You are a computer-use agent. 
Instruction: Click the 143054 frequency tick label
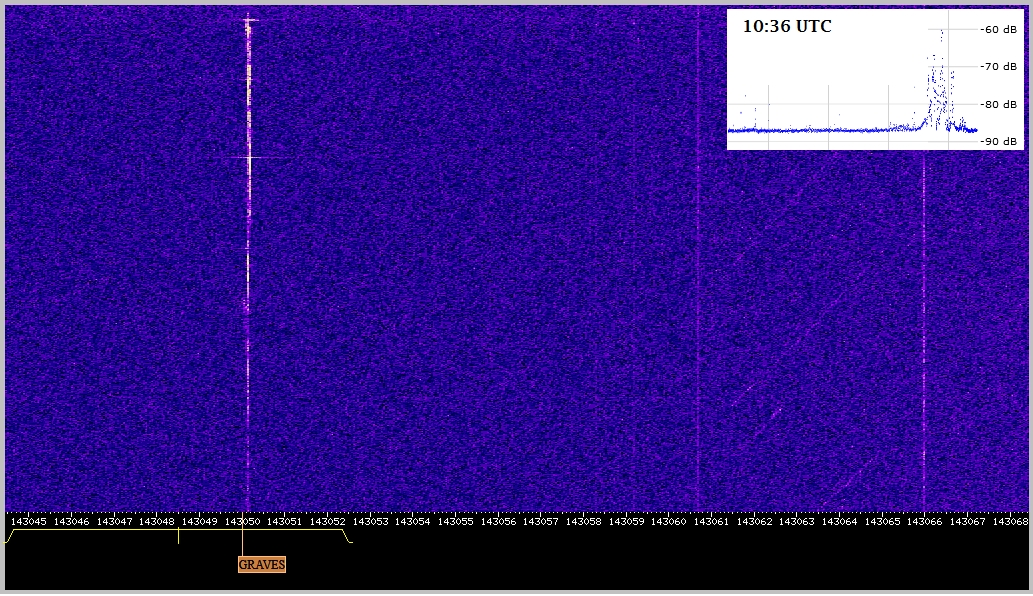pos(412,522)
